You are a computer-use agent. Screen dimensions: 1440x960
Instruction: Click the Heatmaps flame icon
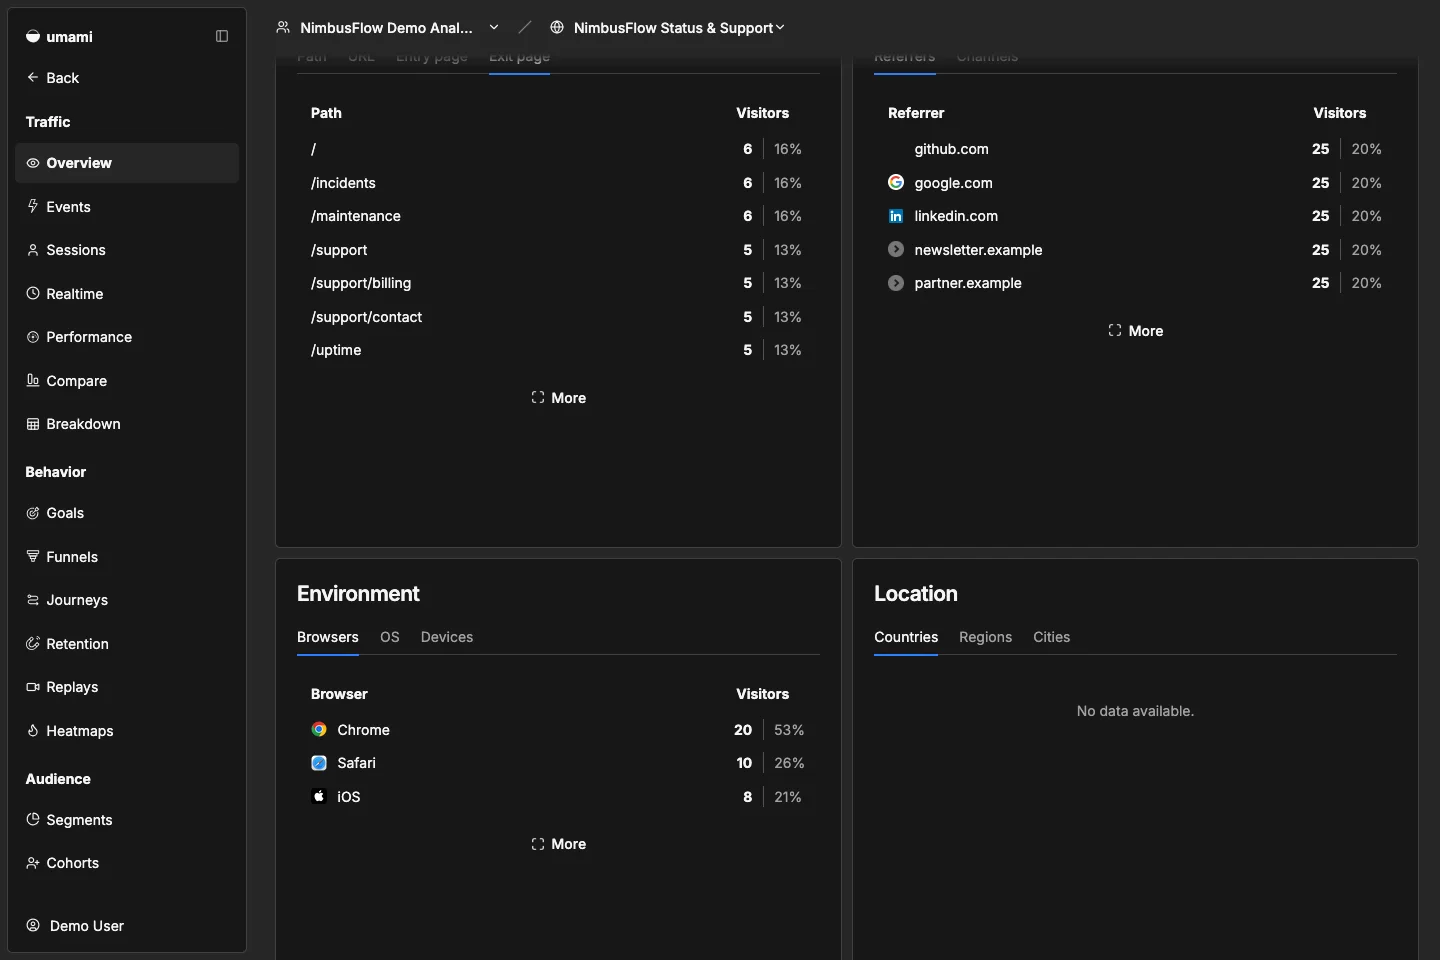pos(33,730)
